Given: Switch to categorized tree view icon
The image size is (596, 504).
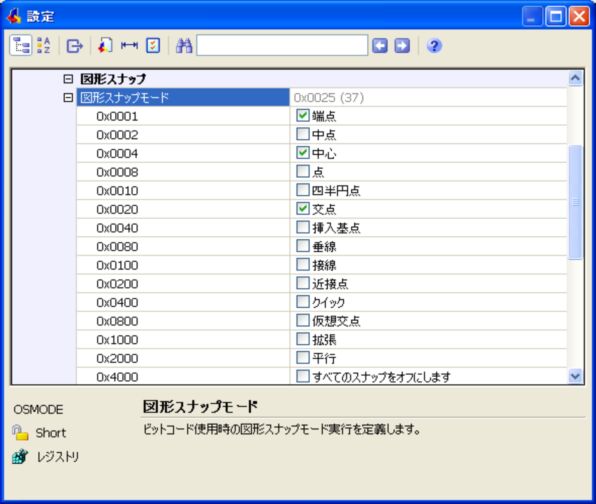Looking at the screenshot, I should tap(21, 46).
